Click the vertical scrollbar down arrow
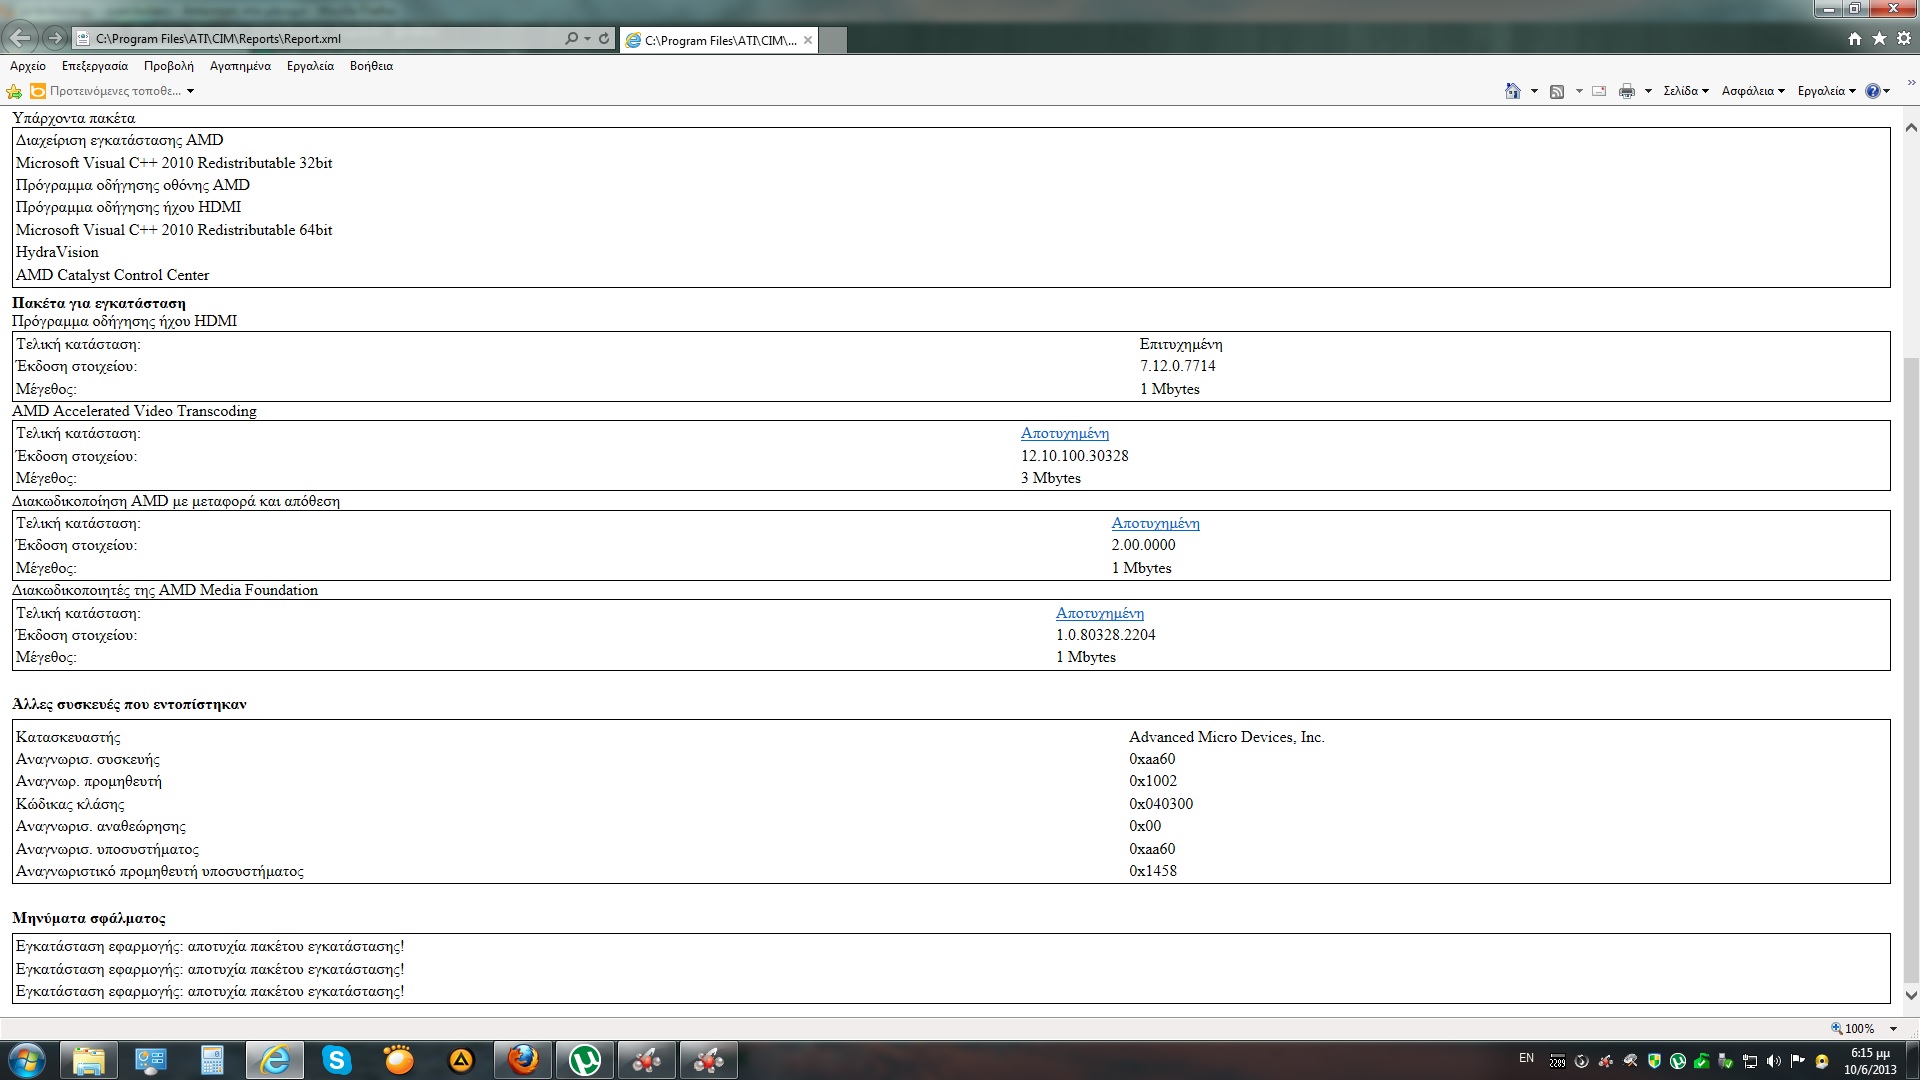The width and height of the screenshot is (1920, 1080). (x=1911, y=995)
